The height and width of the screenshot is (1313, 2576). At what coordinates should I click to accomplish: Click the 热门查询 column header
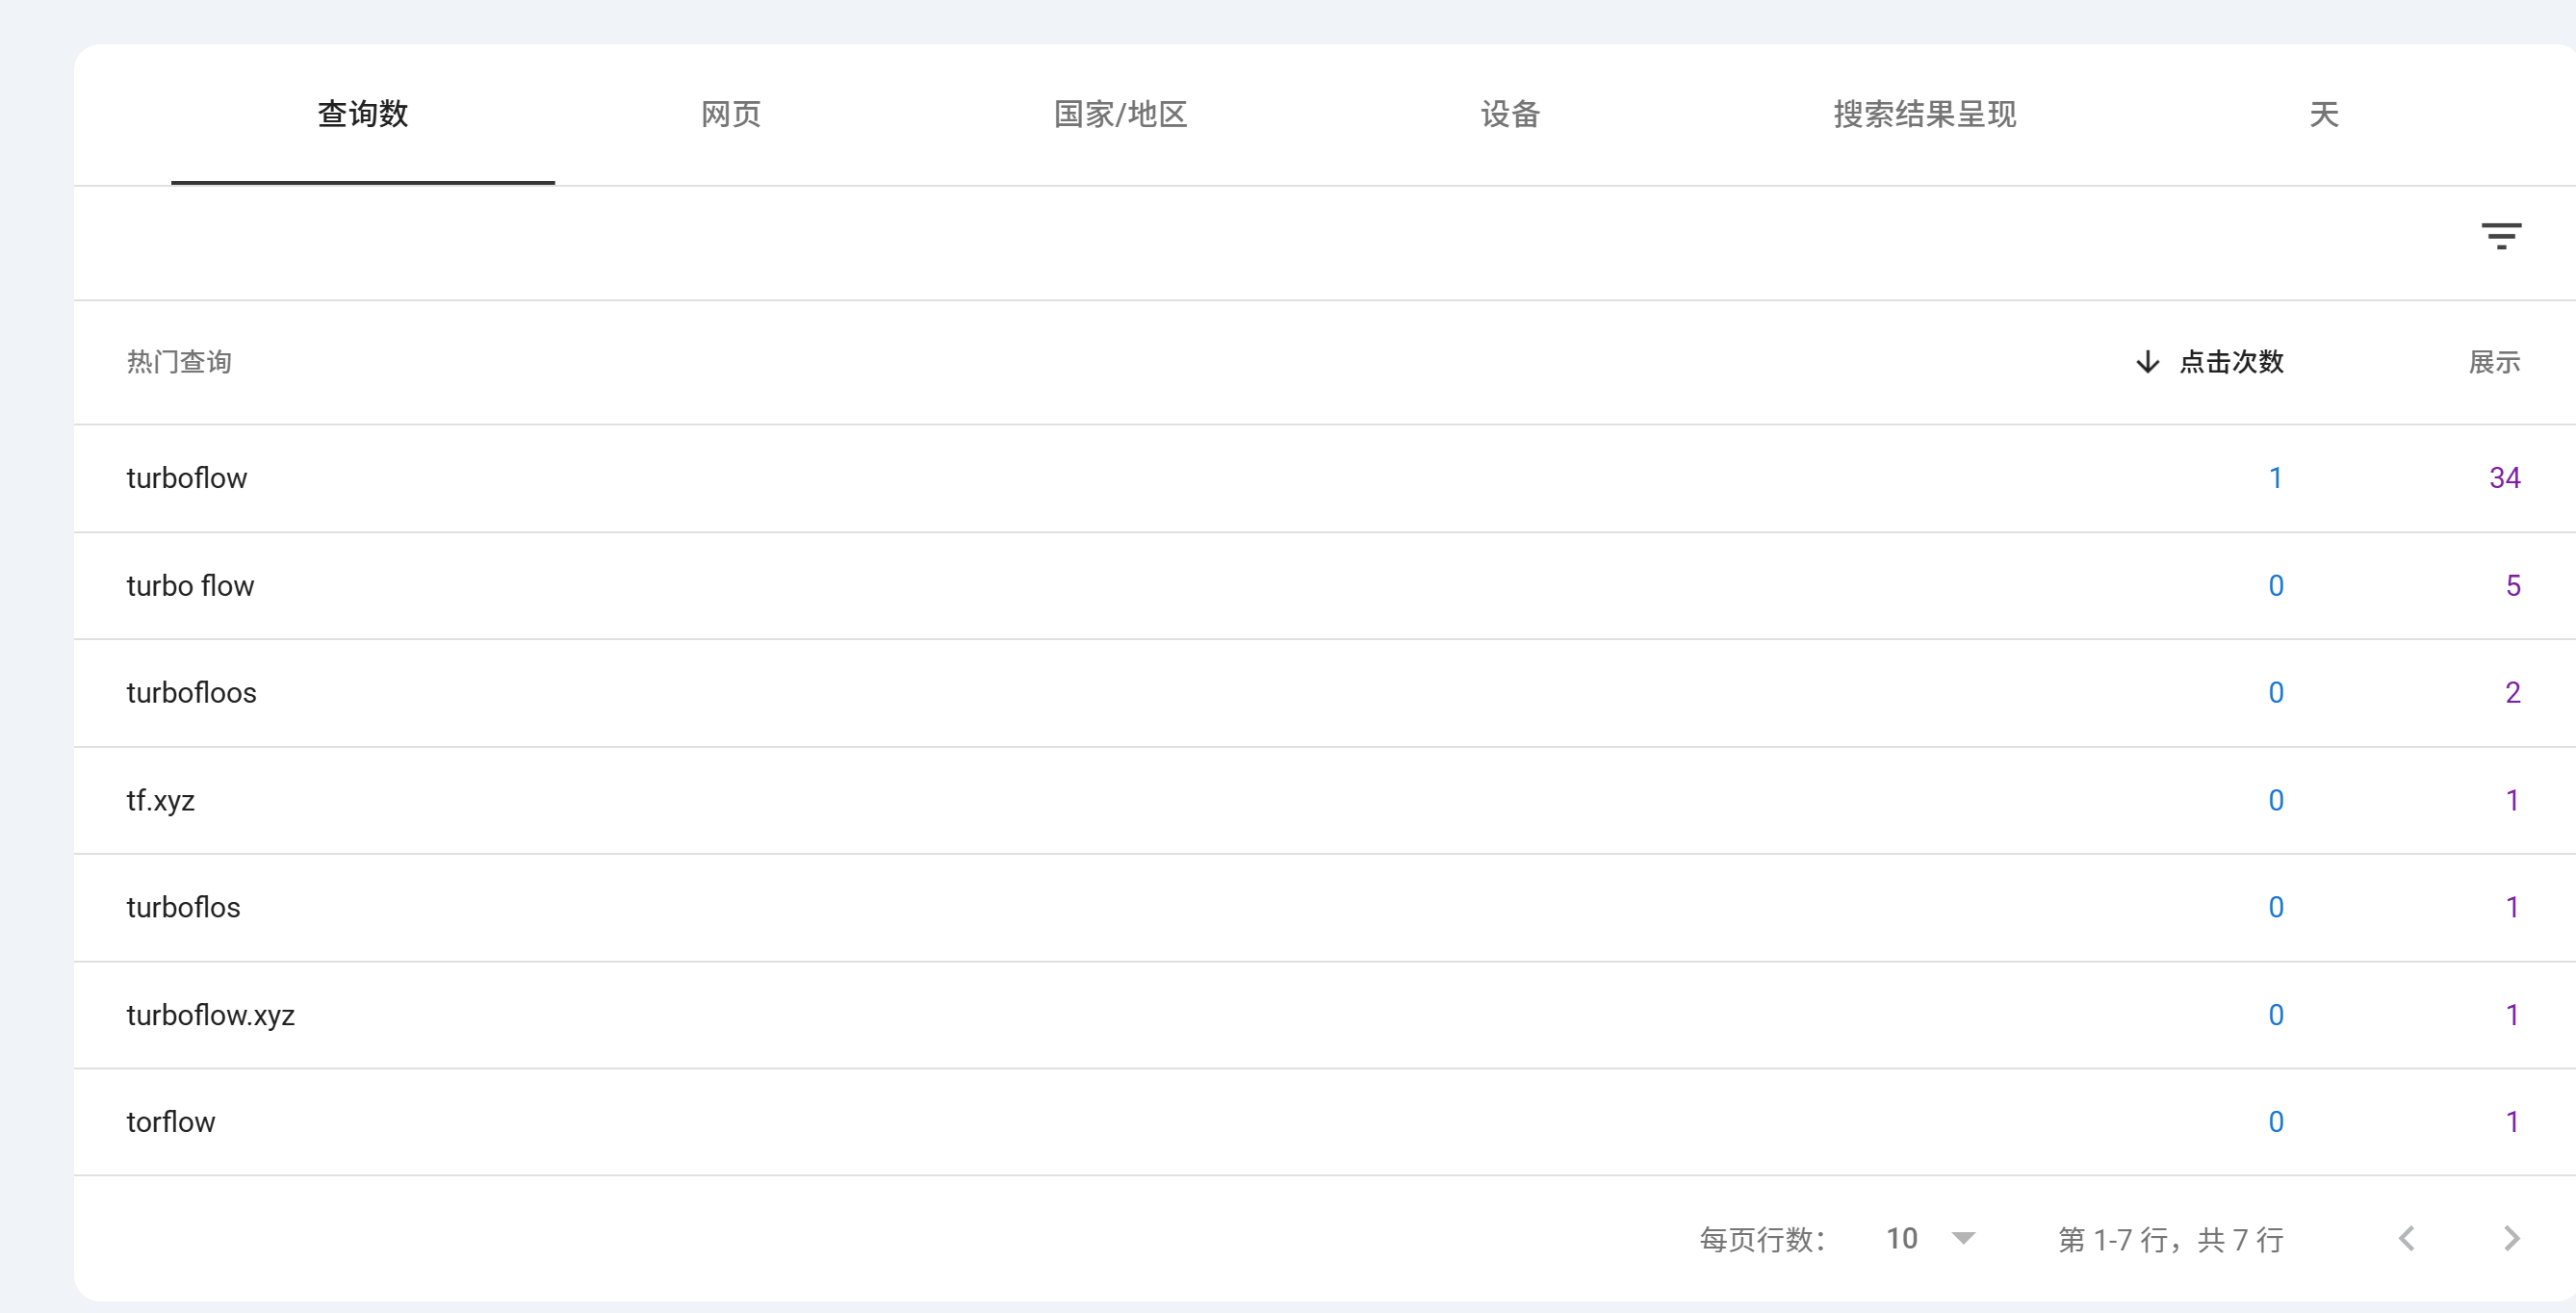[179, 361]
